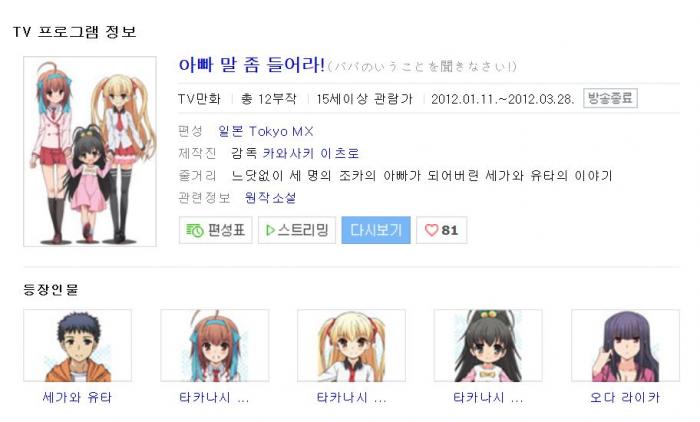Viewport: 700px width, 422px height.
Task: Open the title link 아빠 말 좀 들어라!
Action: click(x=251, y=65)
